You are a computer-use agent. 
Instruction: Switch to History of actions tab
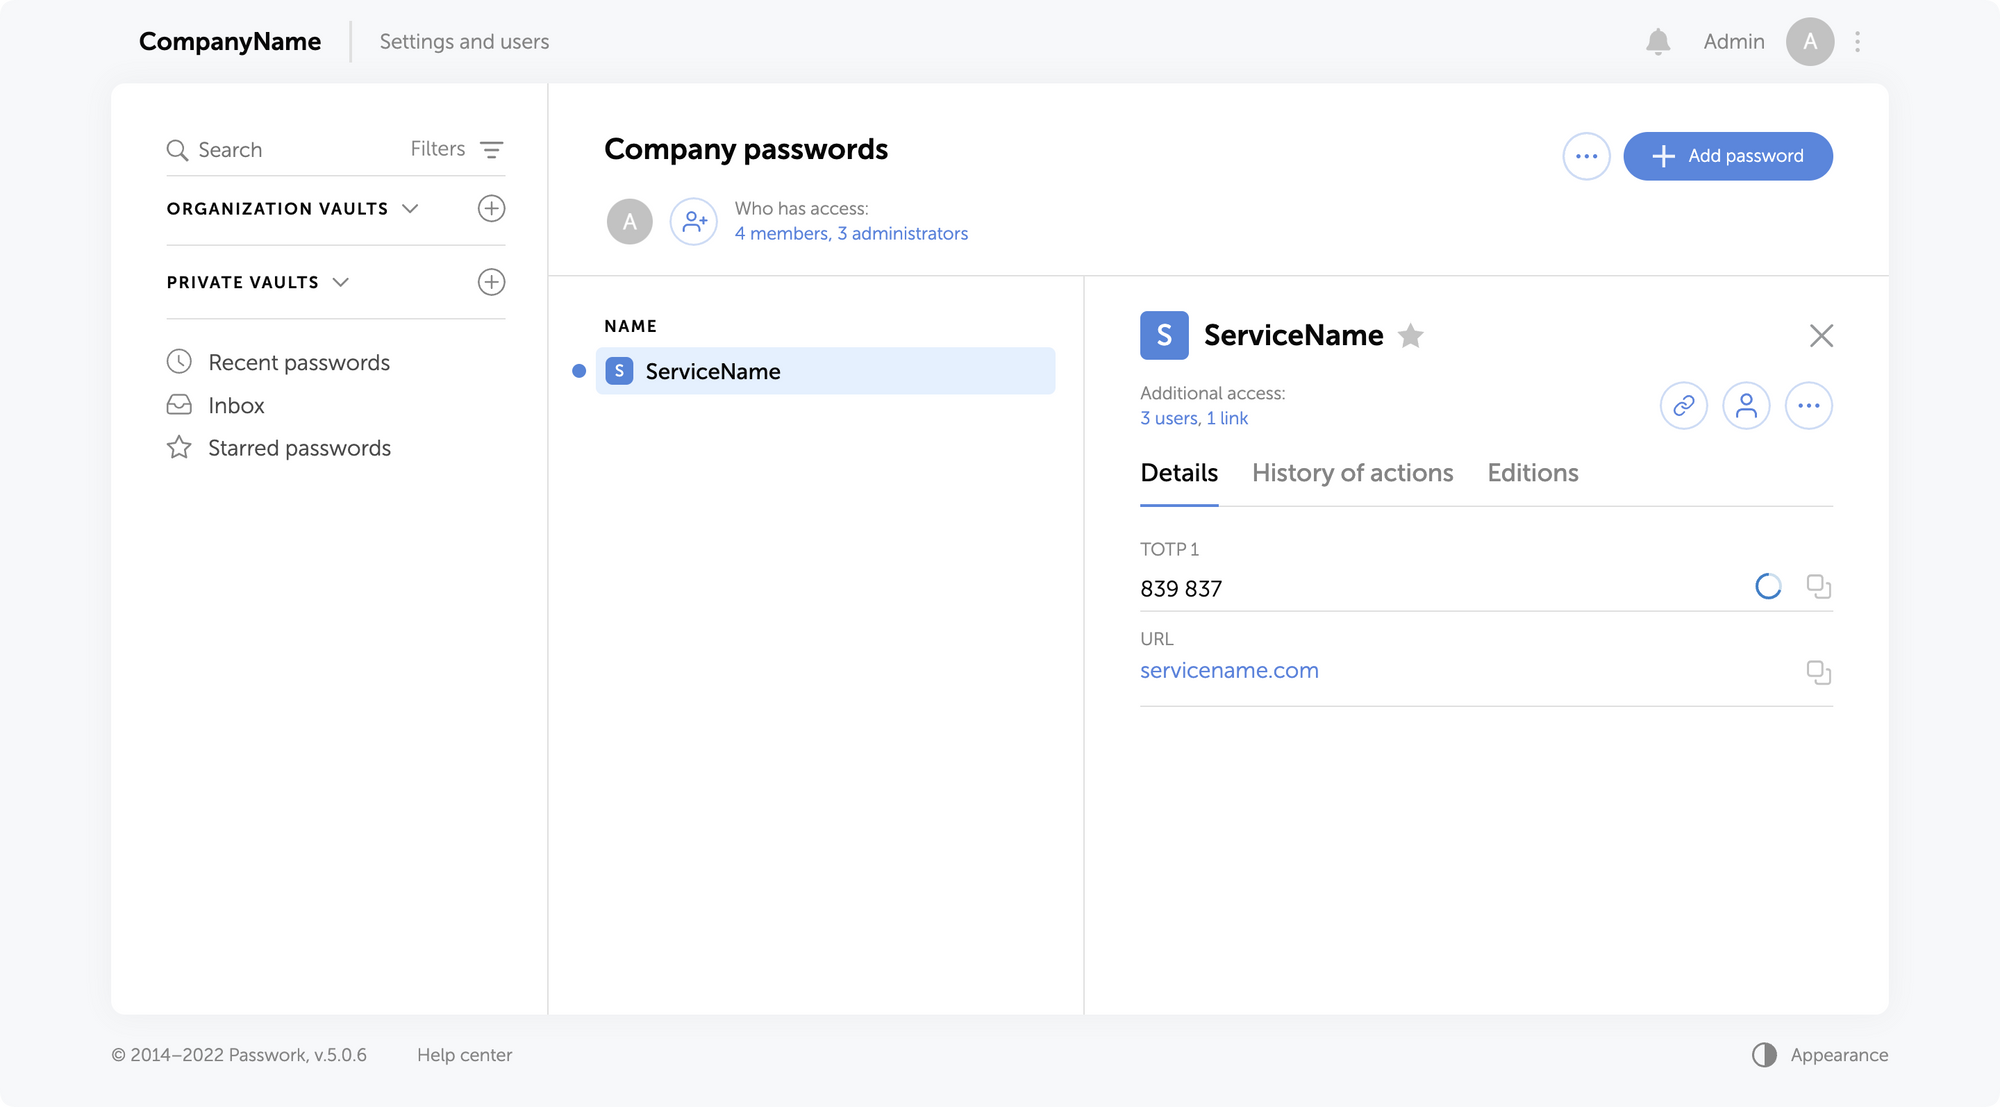(x=1352, y=473)
